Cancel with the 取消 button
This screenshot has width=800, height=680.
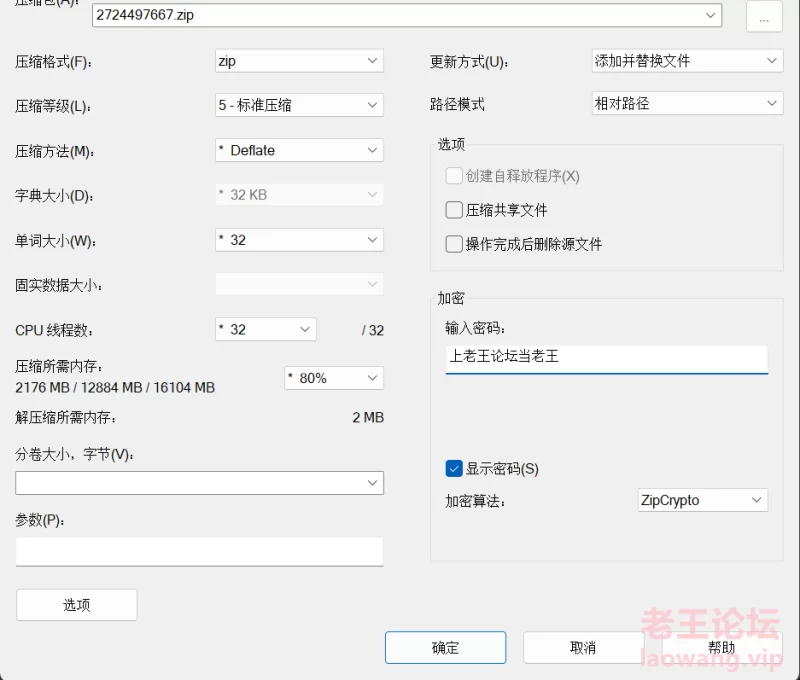tap(583, 648)
